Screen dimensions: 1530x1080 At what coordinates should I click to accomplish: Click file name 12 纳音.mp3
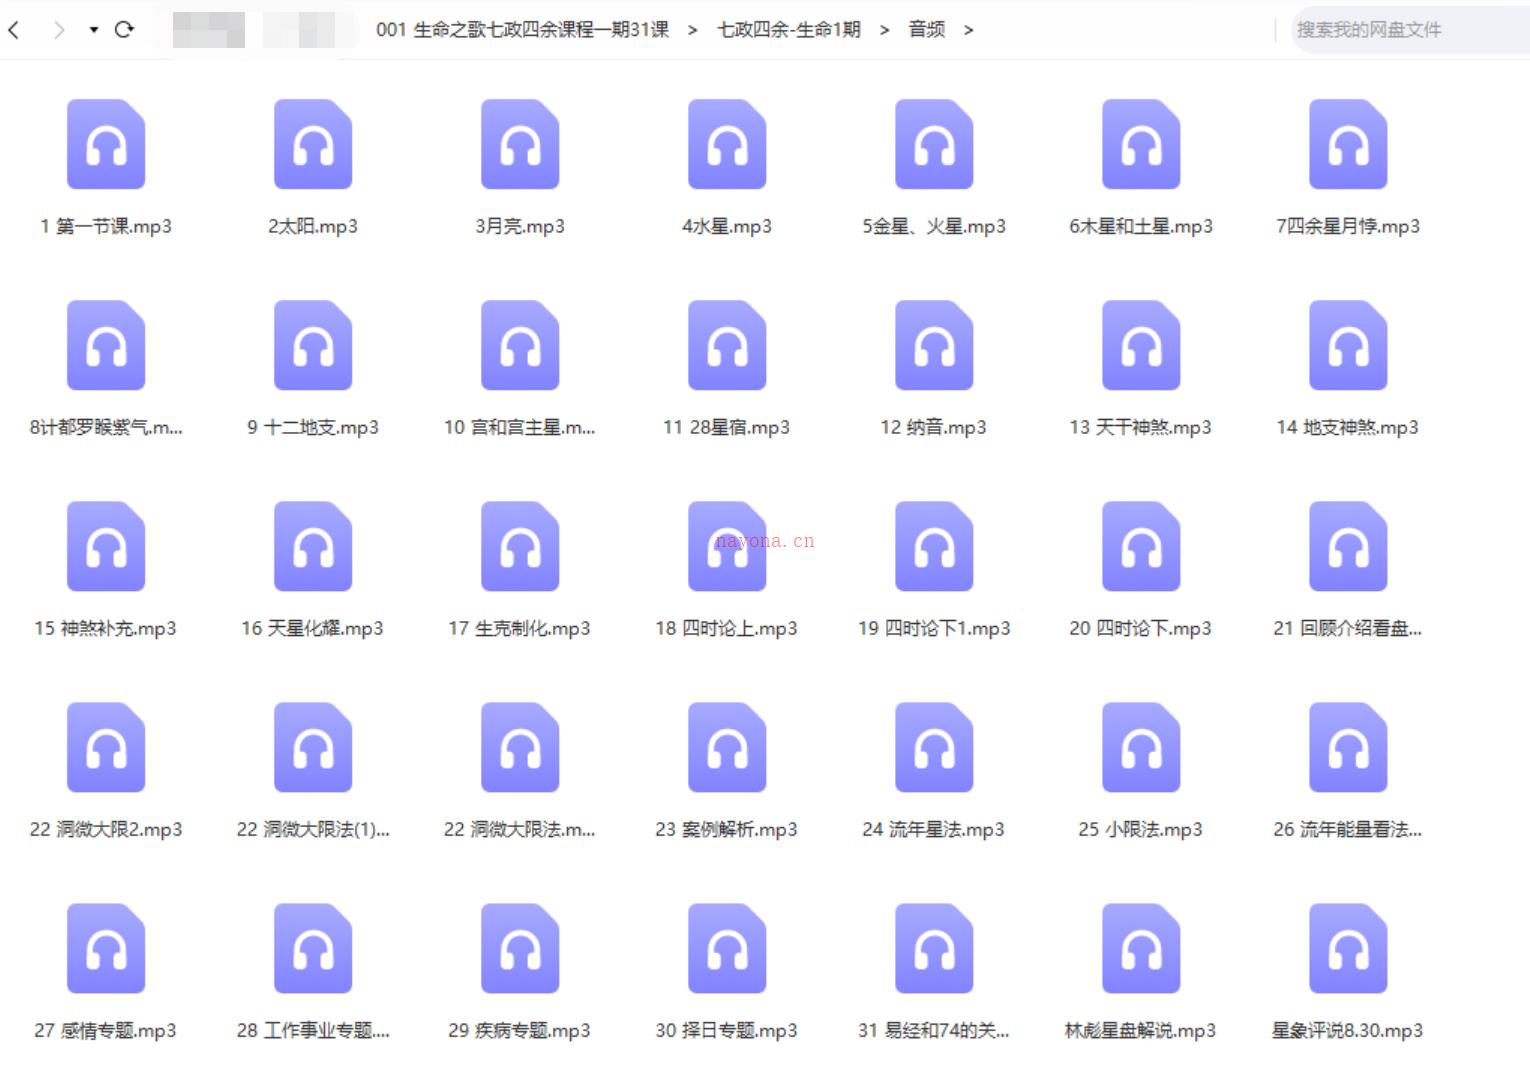[x=934, y=427]
